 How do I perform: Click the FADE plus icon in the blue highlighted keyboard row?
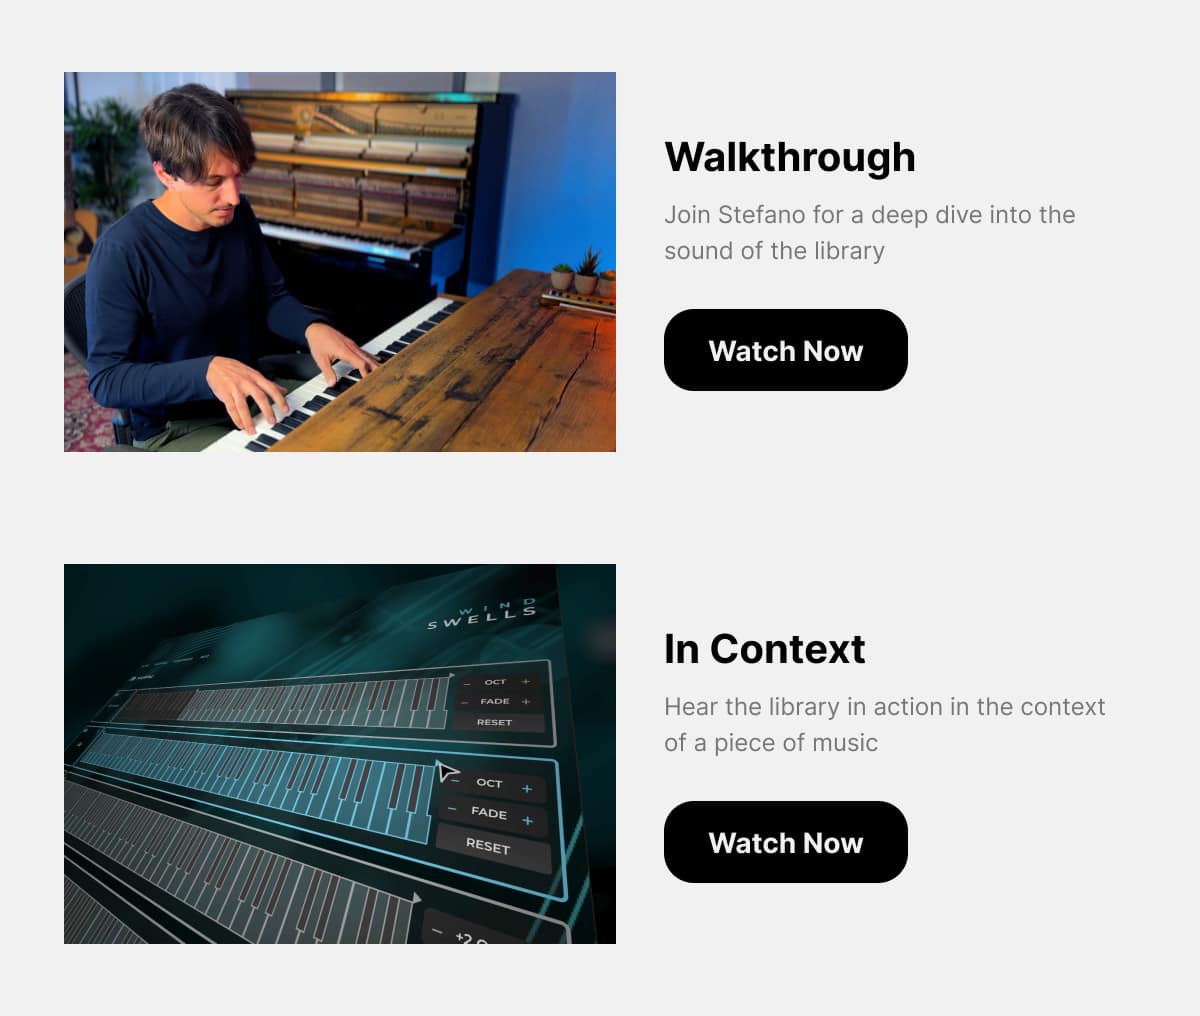(x=528, y=821)
